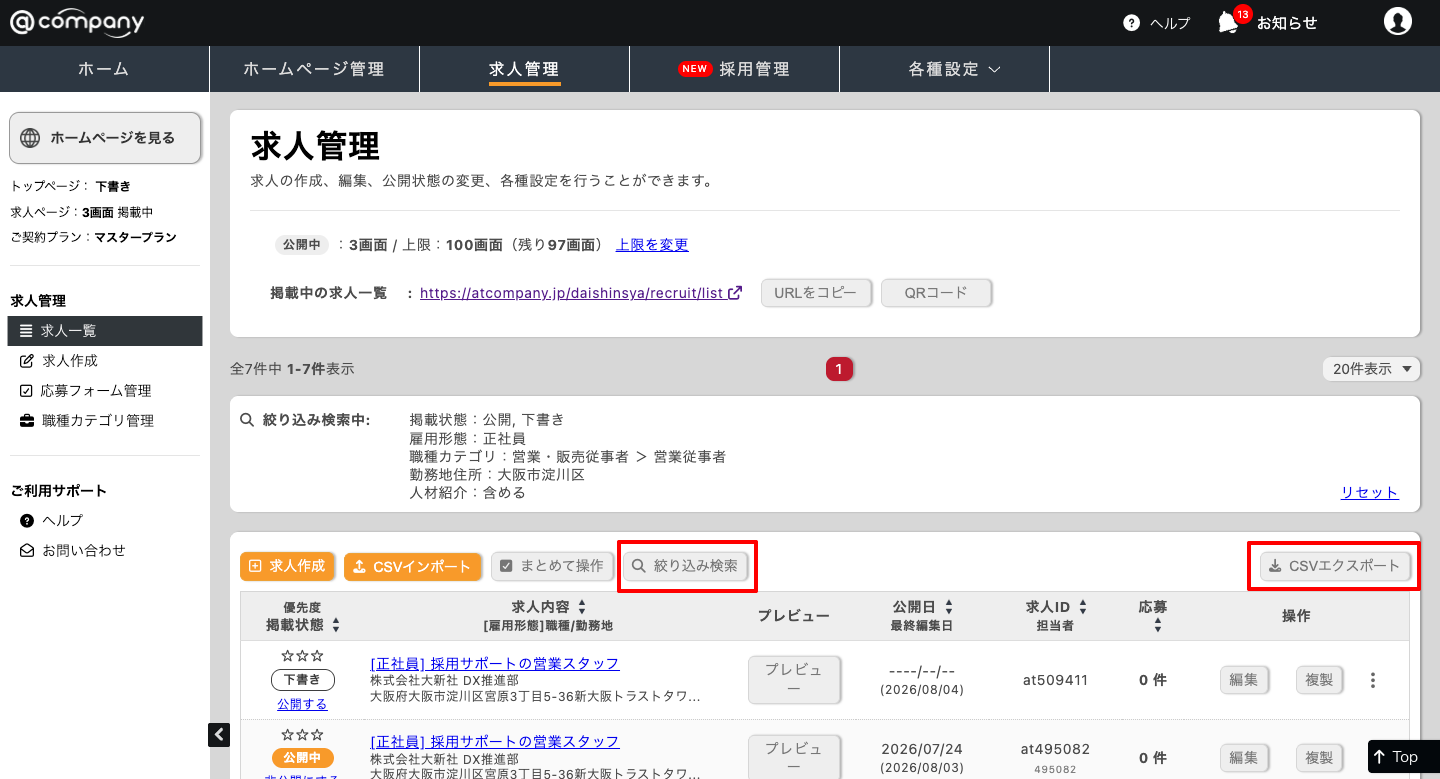Switch to ホームページ管理 tab
This screenshot has height=779, width=1440.
[x=314, y=69]
